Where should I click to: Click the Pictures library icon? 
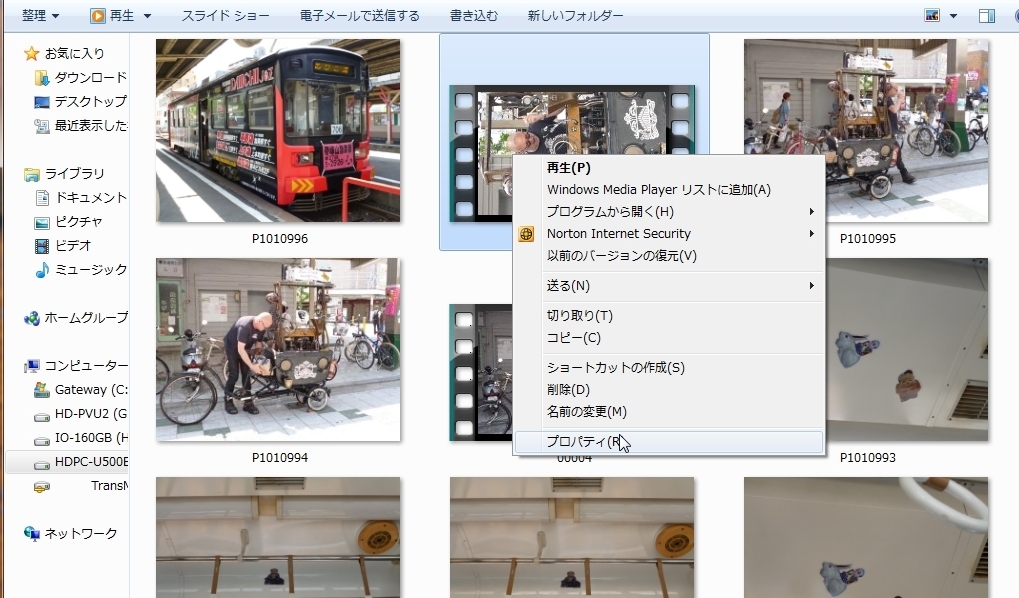(x=42, y=222)
